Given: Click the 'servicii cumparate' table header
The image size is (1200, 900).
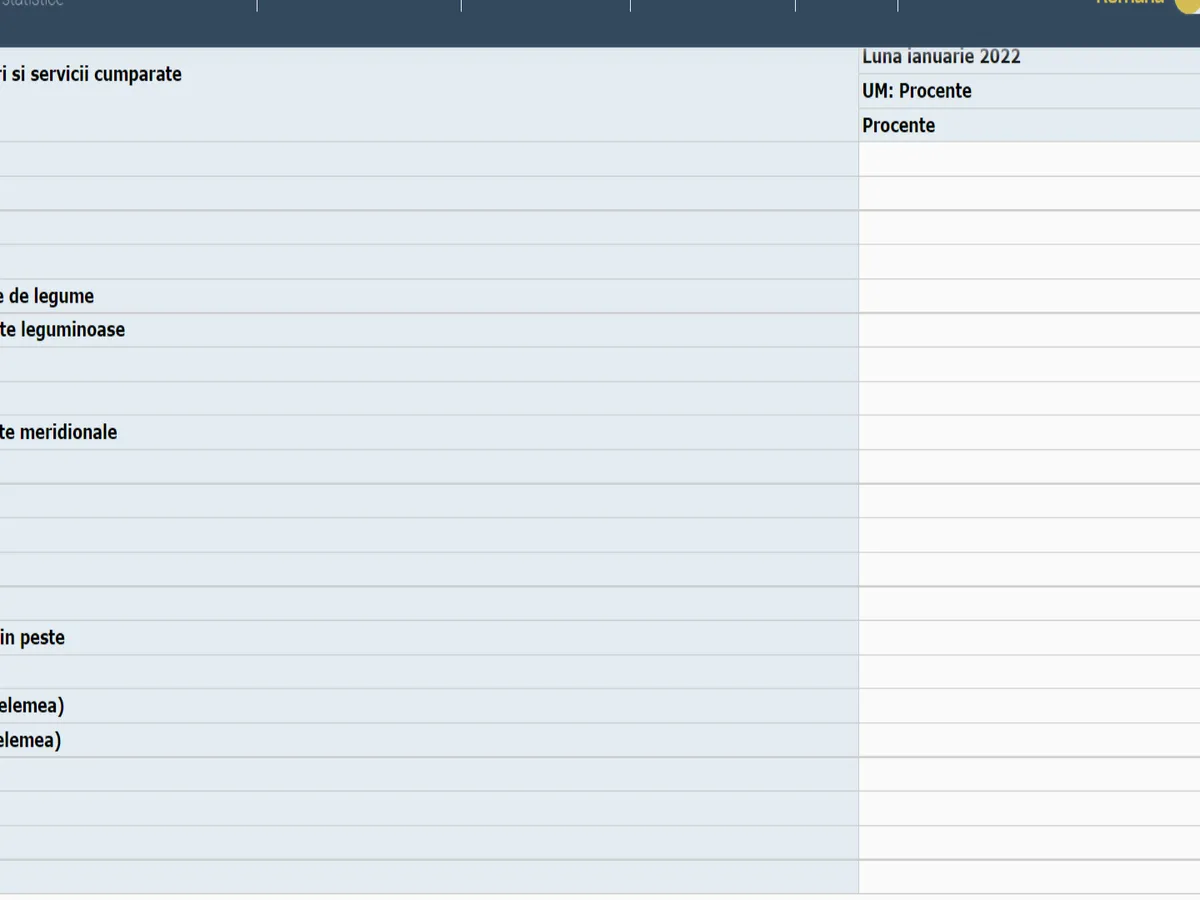Looking at the screenshot, I should pyautogui.click(x=91, y=74).
